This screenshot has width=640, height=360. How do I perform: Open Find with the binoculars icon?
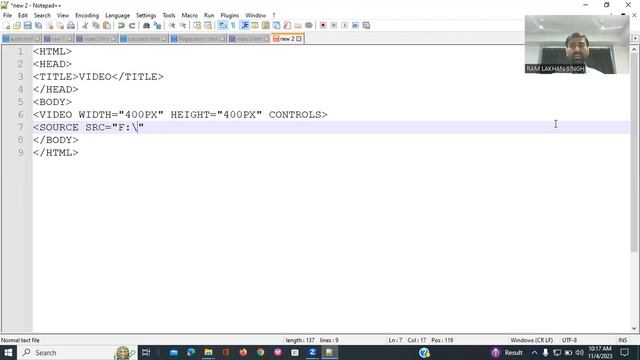(146, 25)
